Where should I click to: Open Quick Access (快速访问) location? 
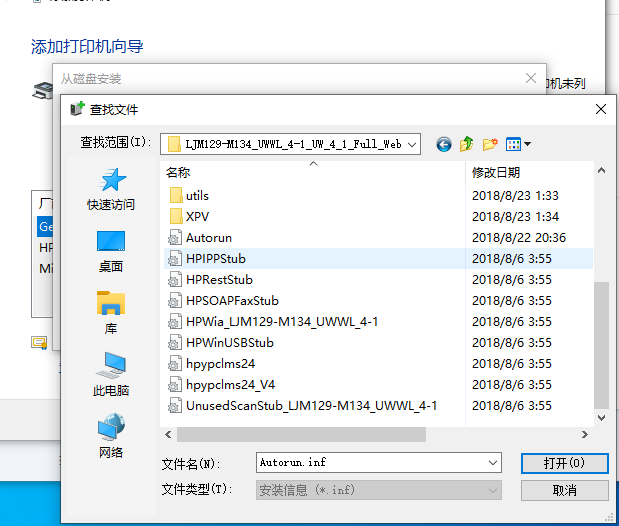(x=111, y=190)
